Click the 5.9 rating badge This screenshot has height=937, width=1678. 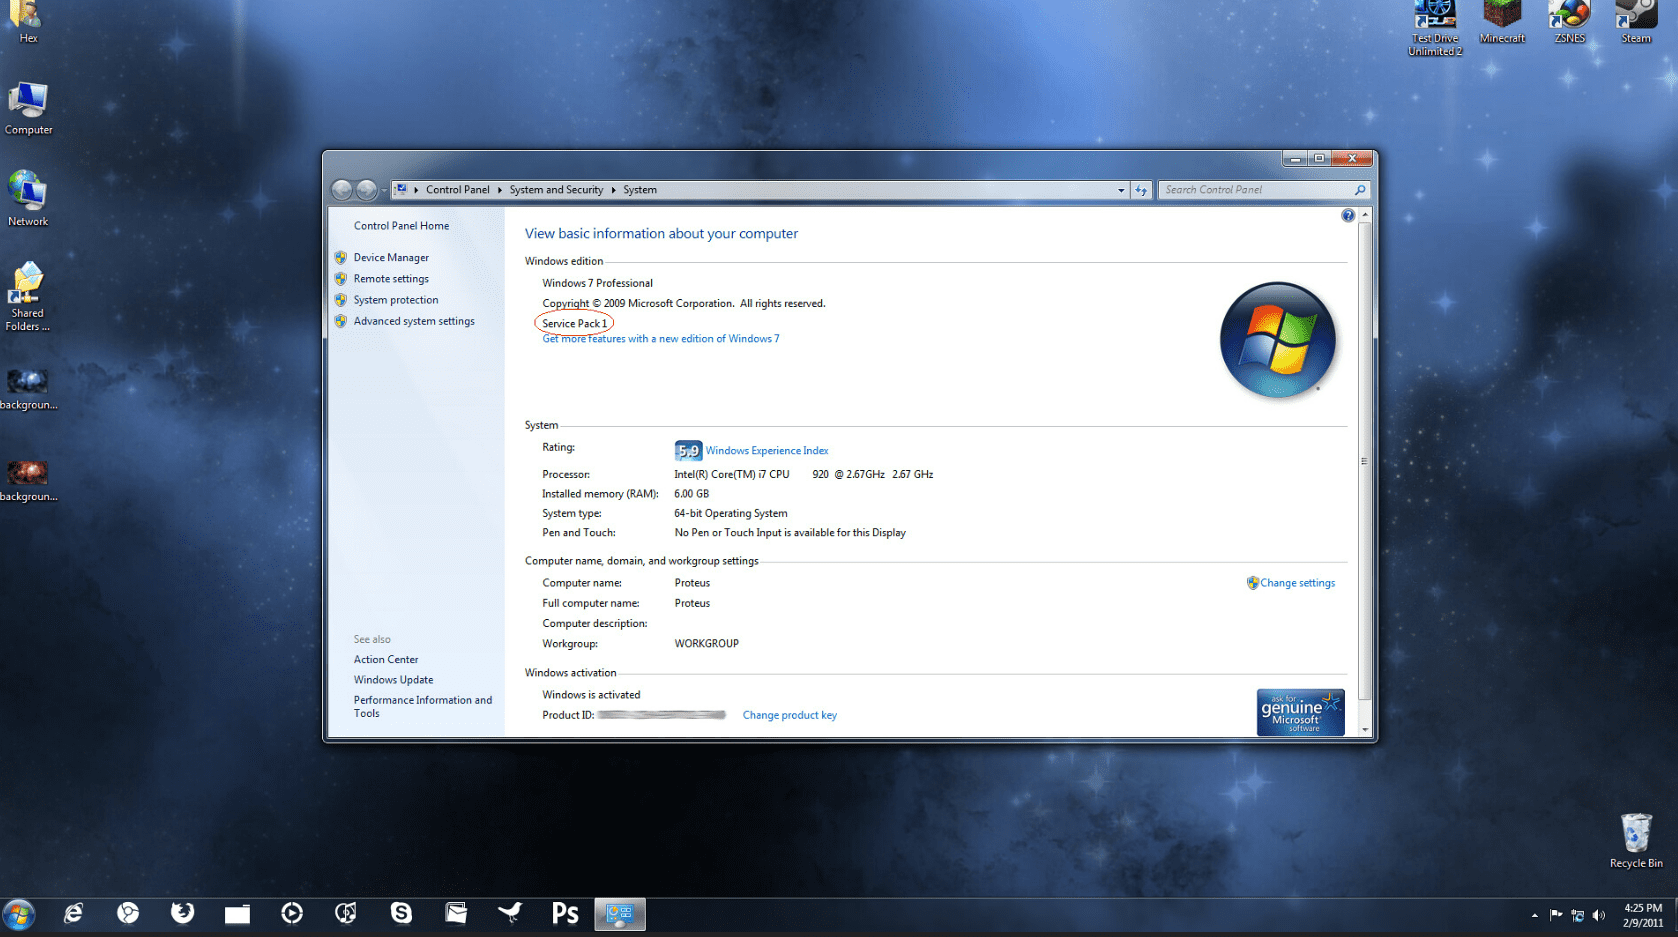point(688,451)
